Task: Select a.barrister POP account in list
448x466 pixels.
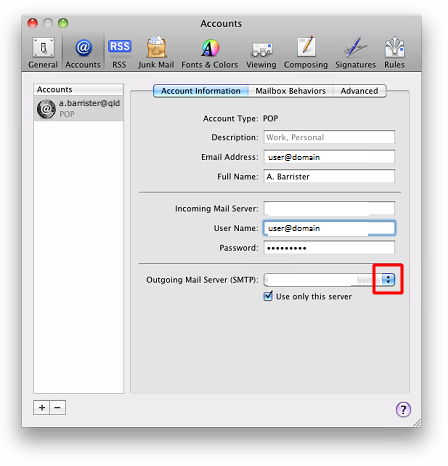Action: point(79,109)
